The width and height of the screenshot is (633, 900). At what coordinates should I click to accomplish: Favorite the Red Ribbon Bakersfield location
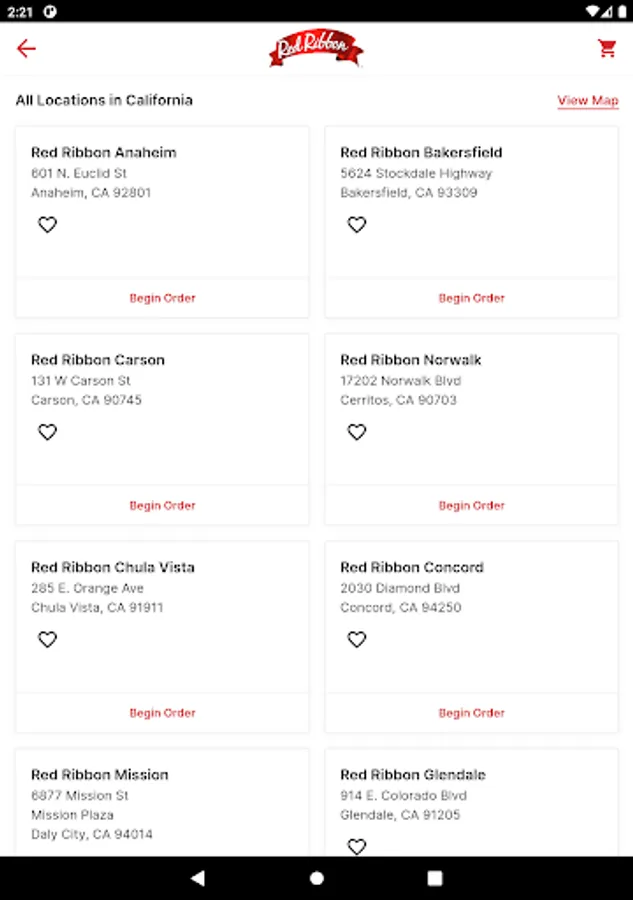357,225
